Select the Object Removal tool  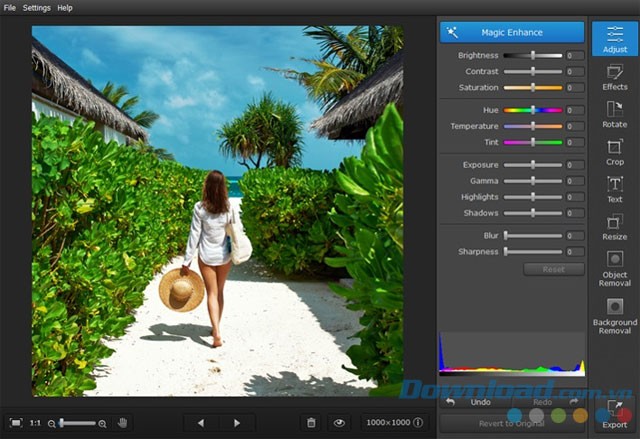click(615, 268)
